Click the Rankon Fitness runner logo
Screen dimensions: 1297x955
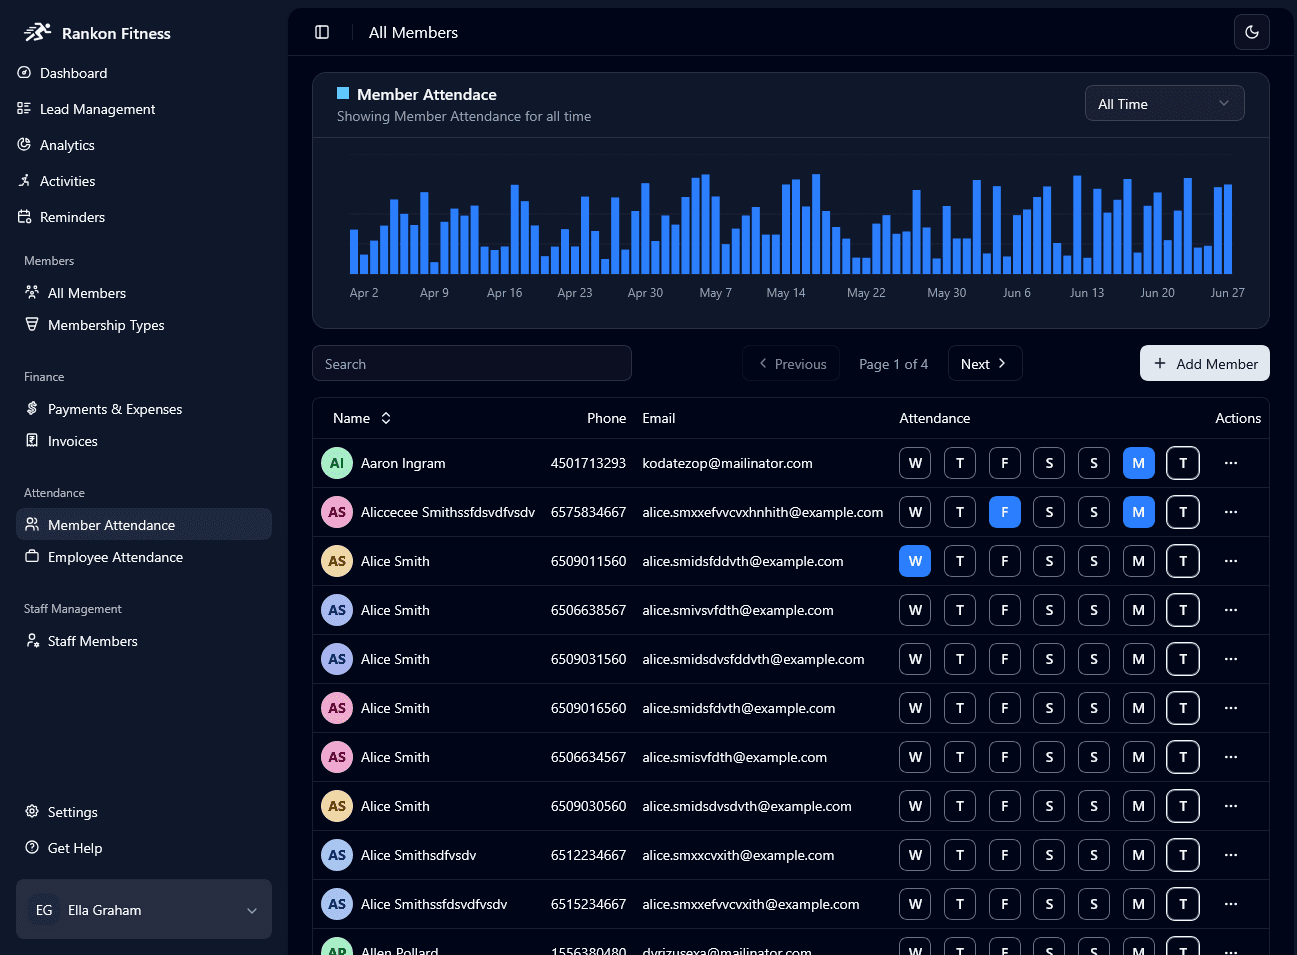37,32
